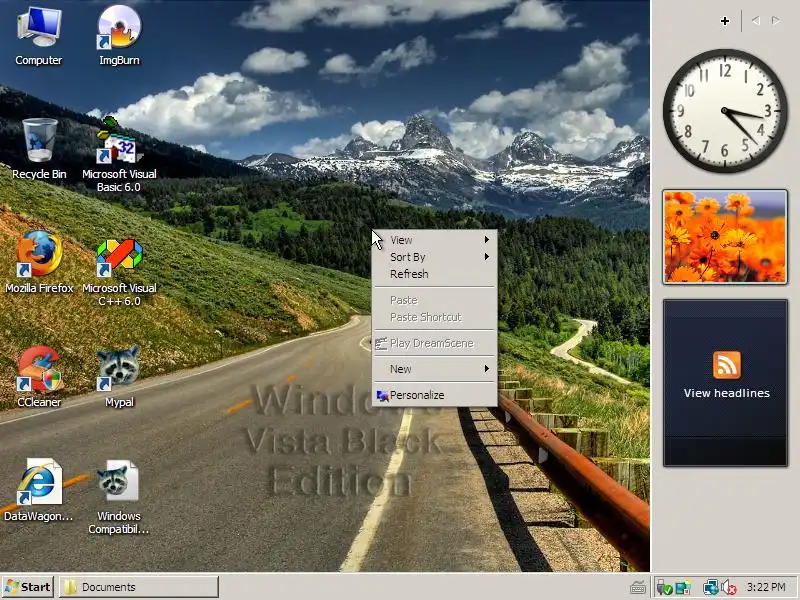Click the 3:22 PM taskbar clock
800x600 pixels.
[766, 587]
